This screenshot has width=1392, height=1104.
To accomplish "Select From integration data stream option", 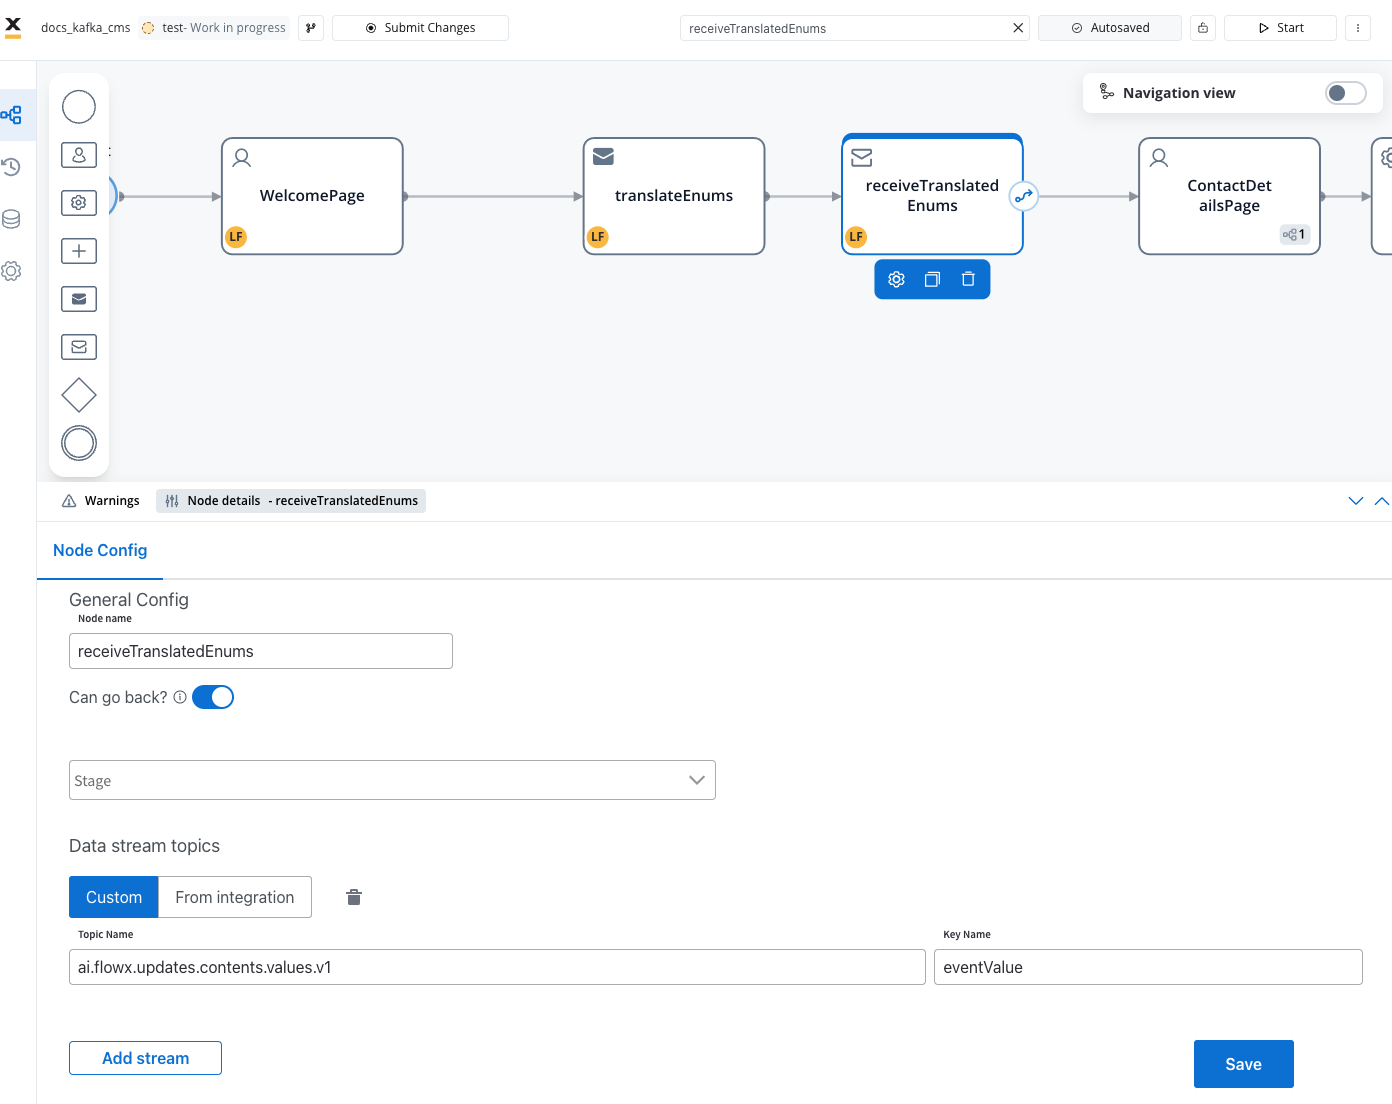I will [235, 897].
